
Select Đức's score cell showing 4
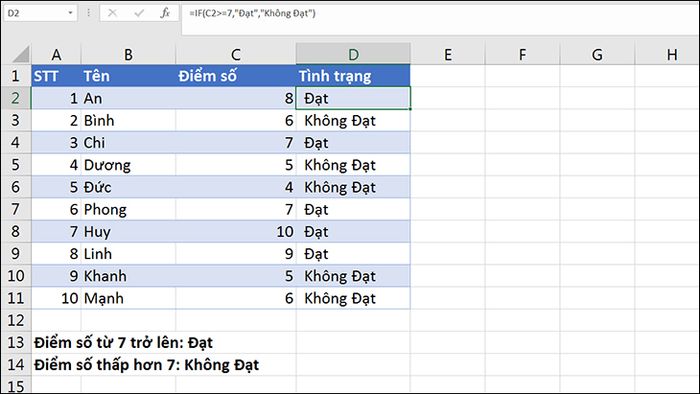[236, 187]
